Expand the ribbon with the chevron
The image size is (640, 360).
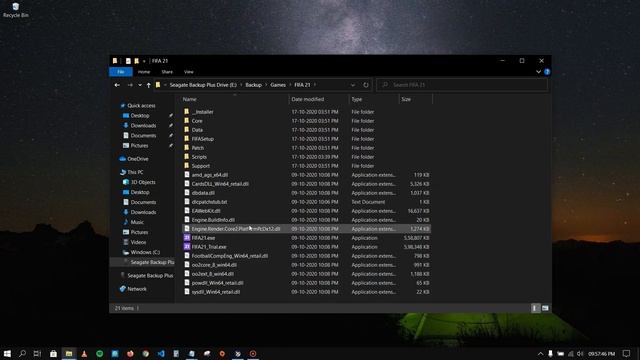click(x=538, y=72)
